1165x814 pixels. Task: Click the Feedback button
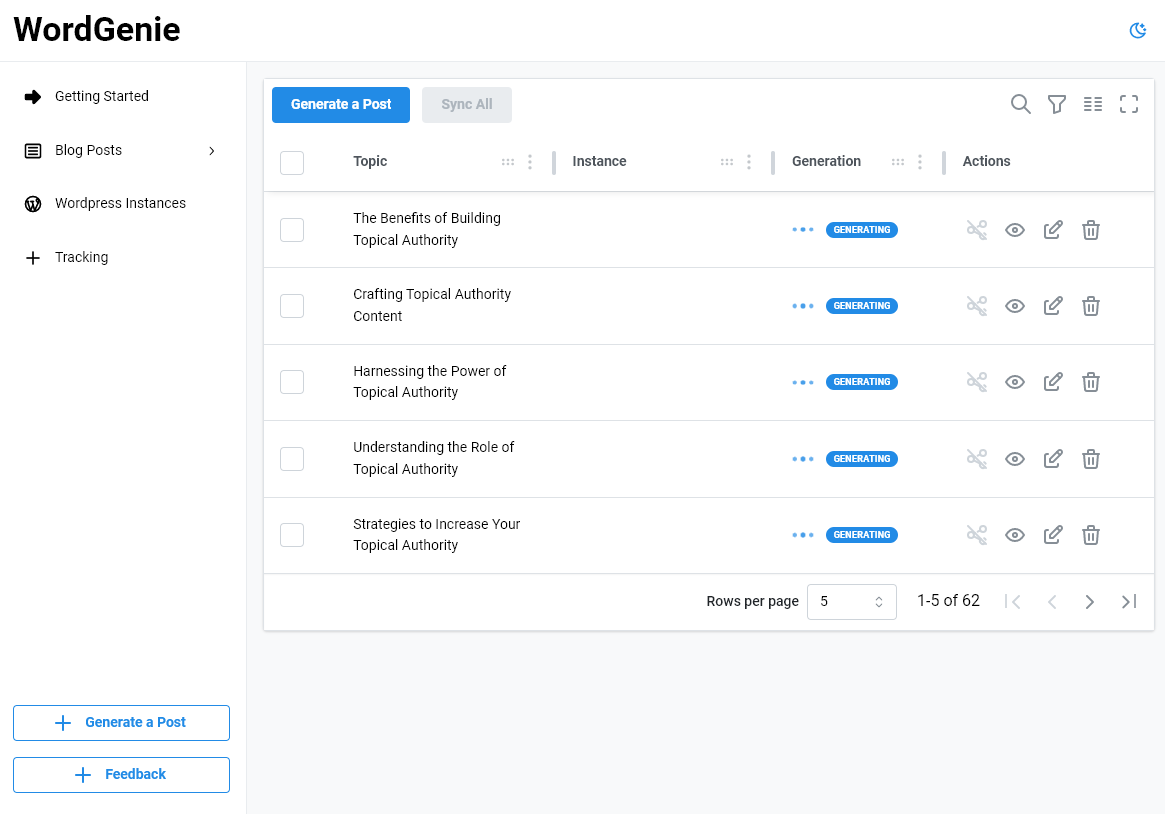click(x=121, y=774)
